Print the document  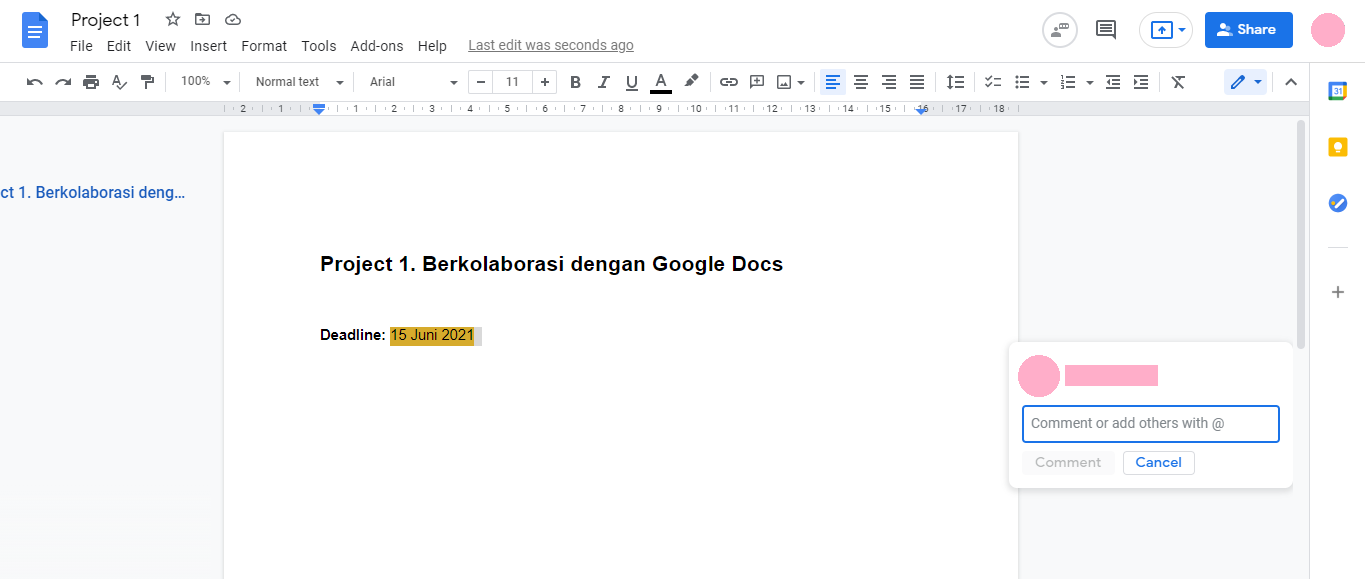coord(91,82)
